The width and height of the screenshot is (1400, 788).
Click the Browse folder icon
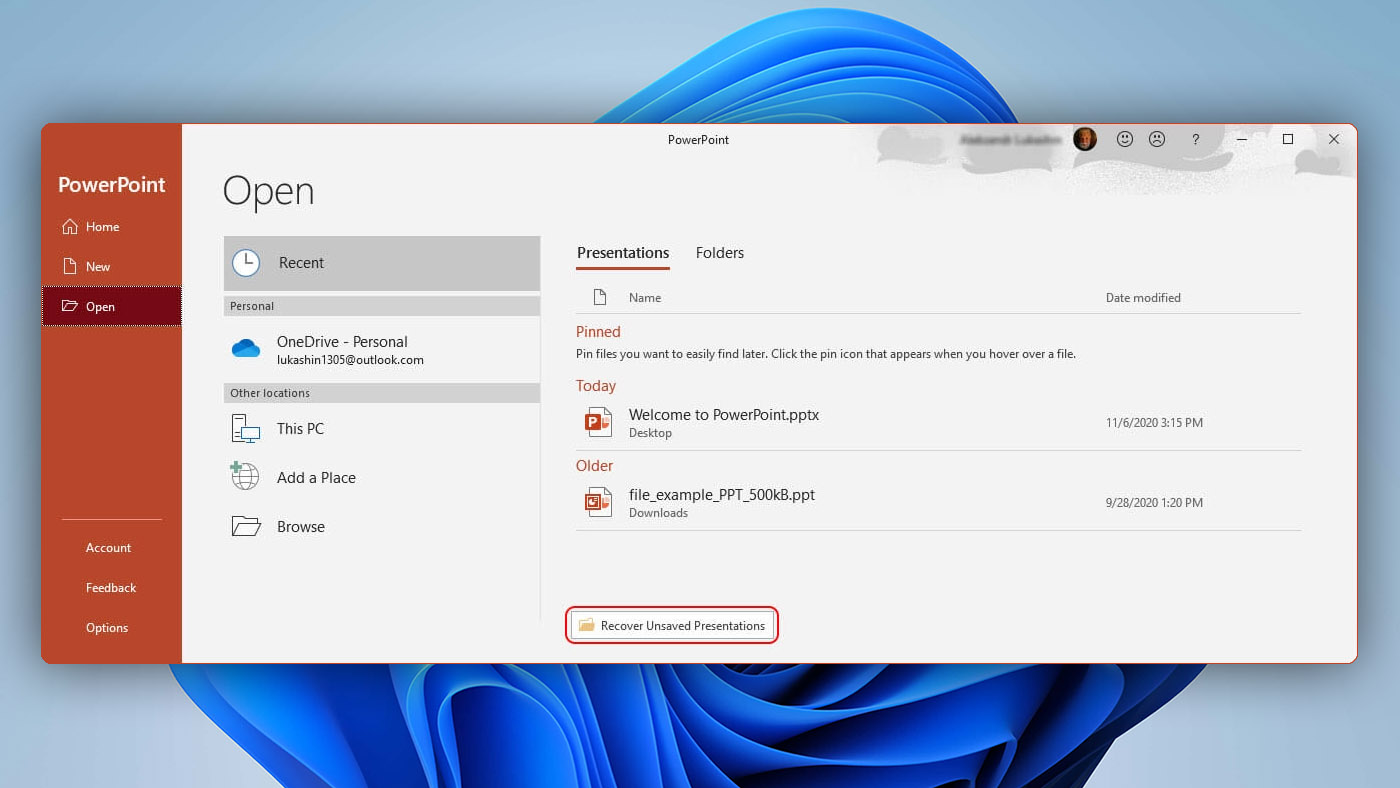[246, 526]
